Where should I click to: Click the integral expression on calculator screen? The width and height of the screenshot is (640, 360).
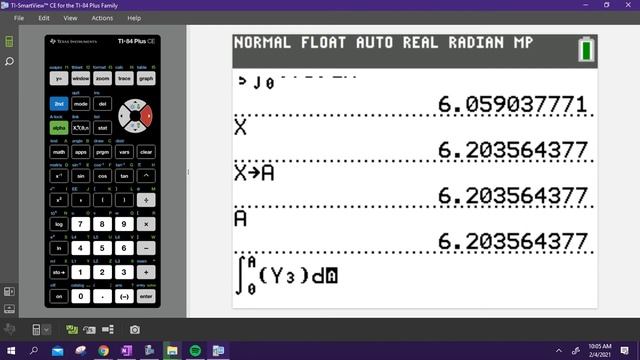pyautogui.click(x=287, y=276)
